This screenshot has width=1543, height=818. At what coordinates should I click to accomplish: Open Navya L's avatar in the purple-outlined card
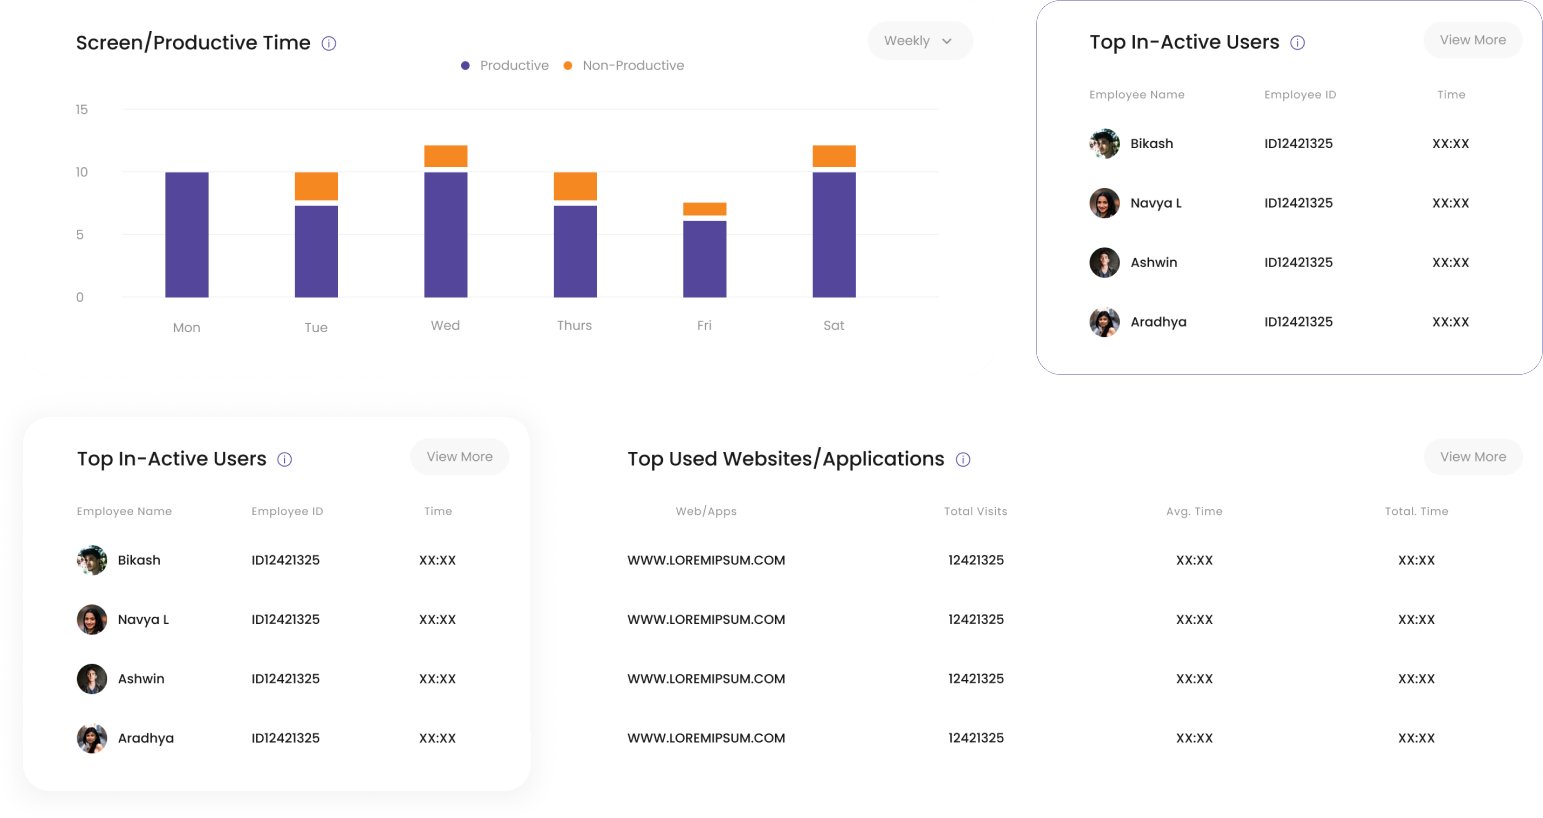(x=1105, y=203)
